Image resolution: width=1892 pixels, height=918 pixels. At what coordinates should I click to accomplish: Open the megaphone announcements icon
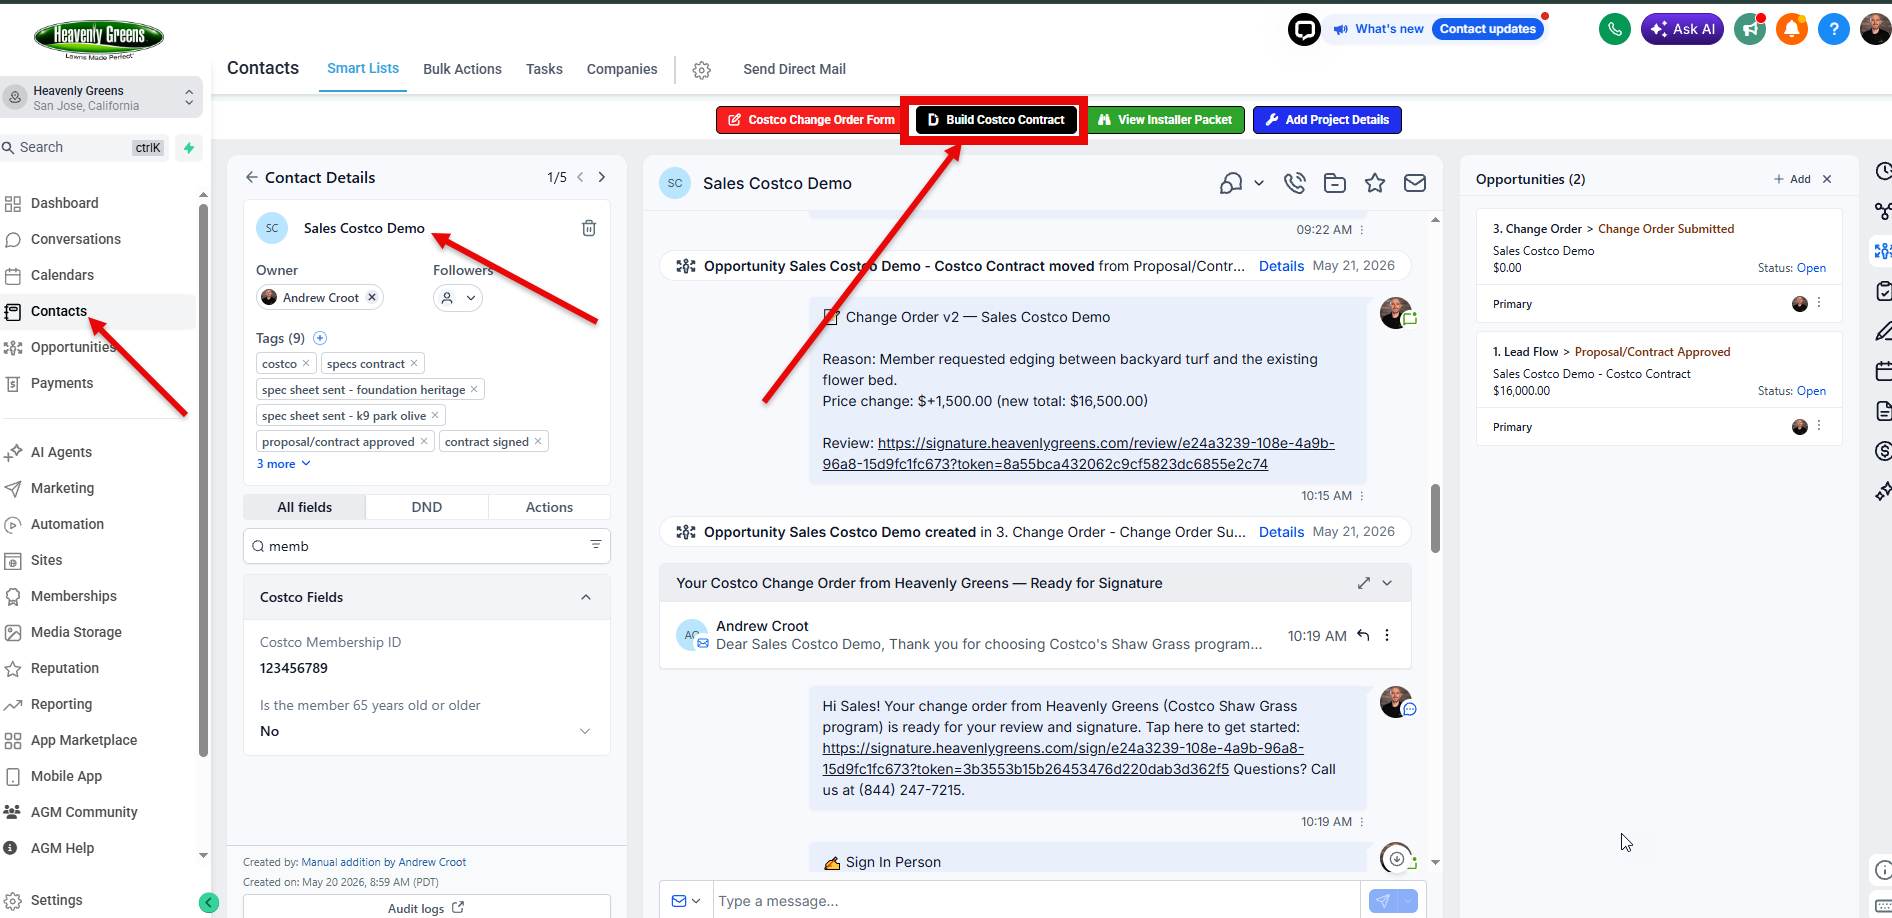point(1749,29)
